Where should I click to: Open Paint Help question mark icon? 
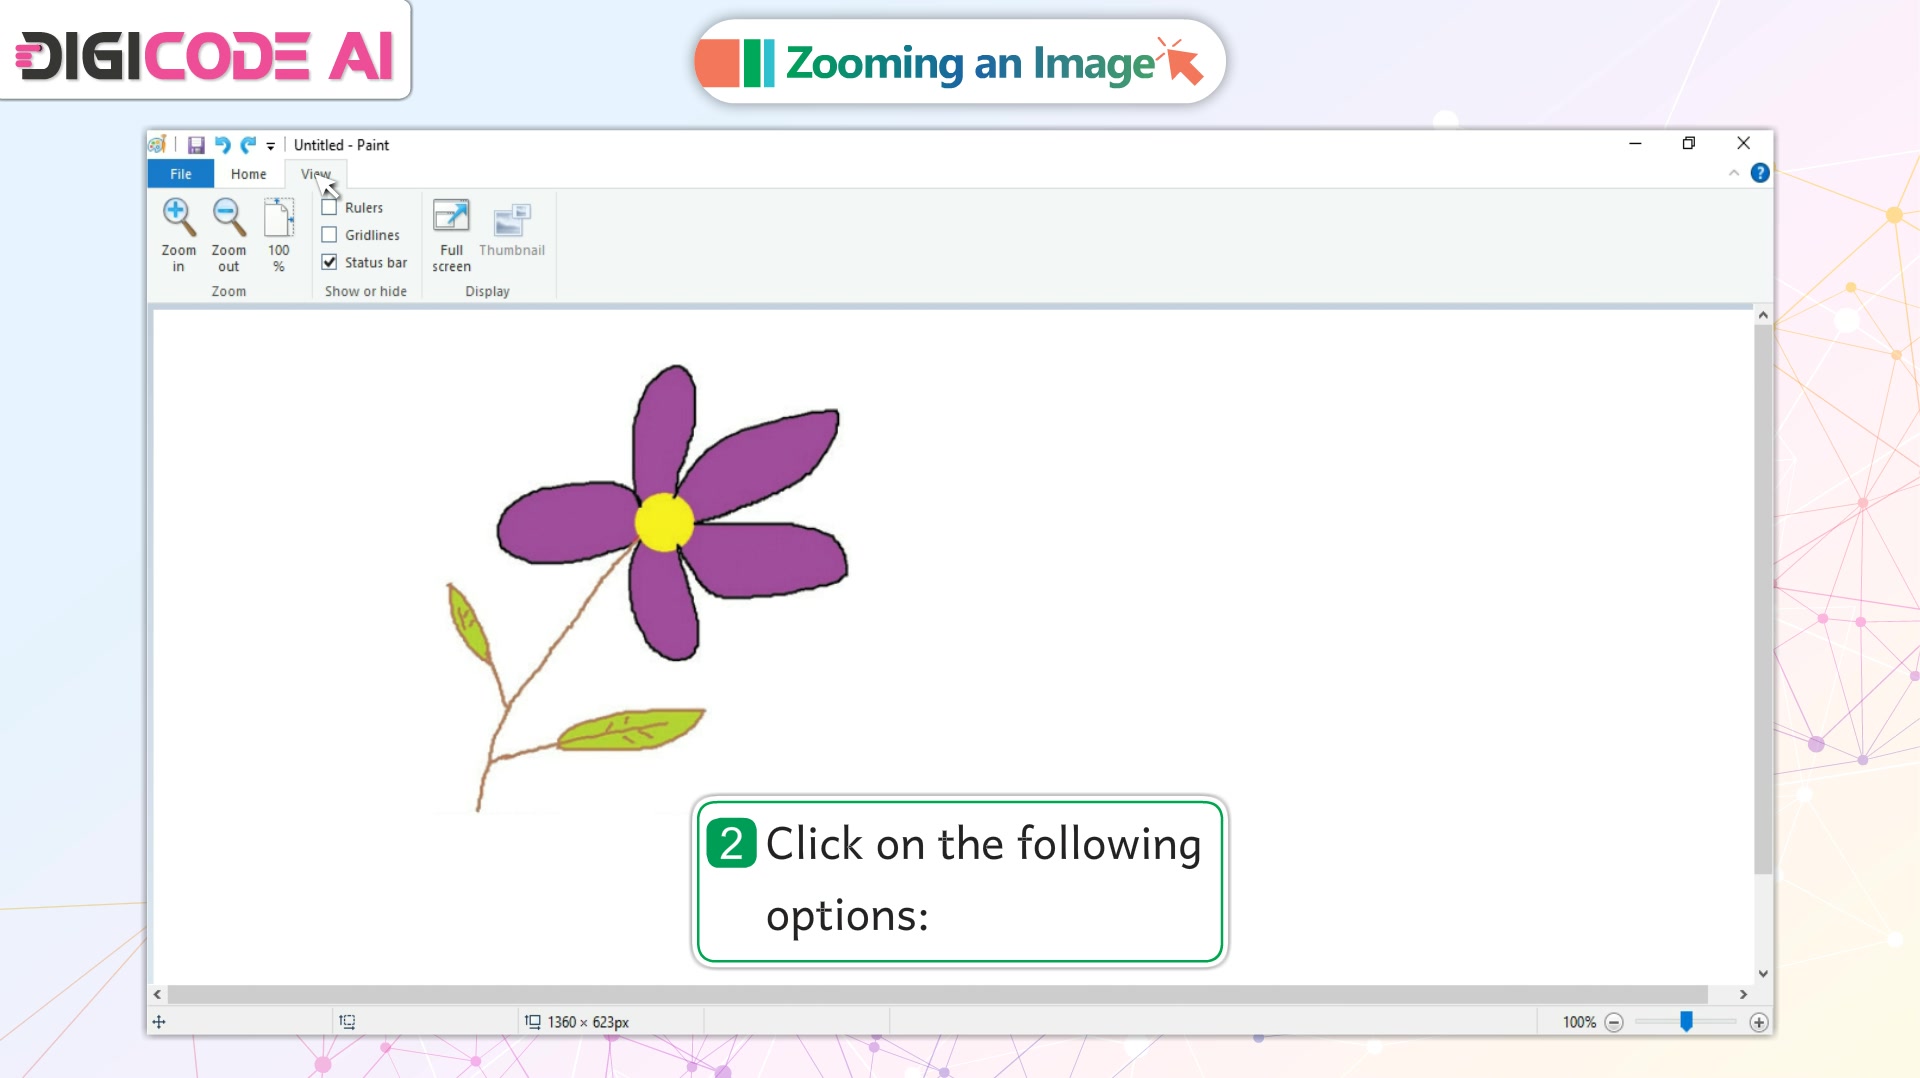[x=1760, y=173]
